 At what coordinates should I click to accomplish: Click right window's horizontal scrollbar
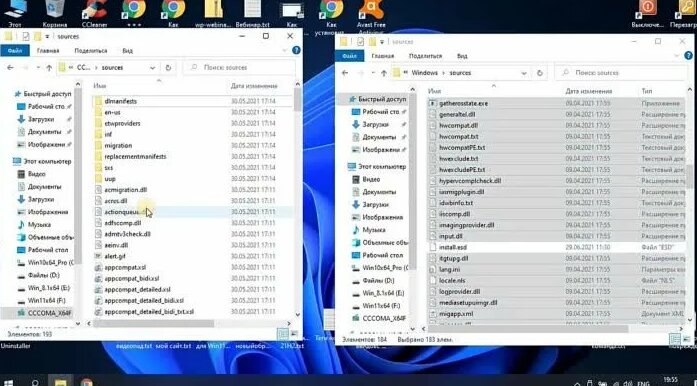(x=529, y=329)
